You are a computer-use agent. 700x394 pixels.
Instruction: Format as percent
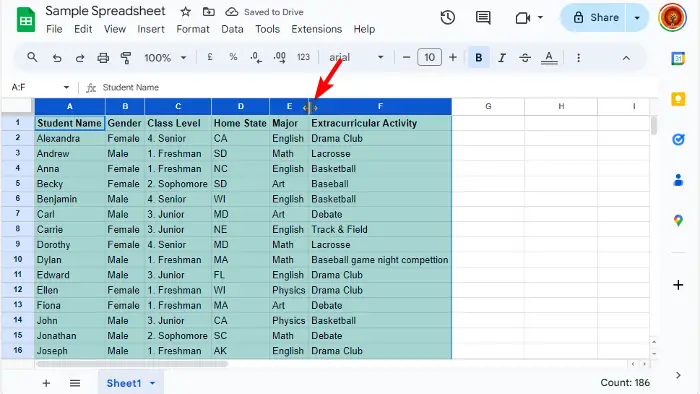point(233,57)
